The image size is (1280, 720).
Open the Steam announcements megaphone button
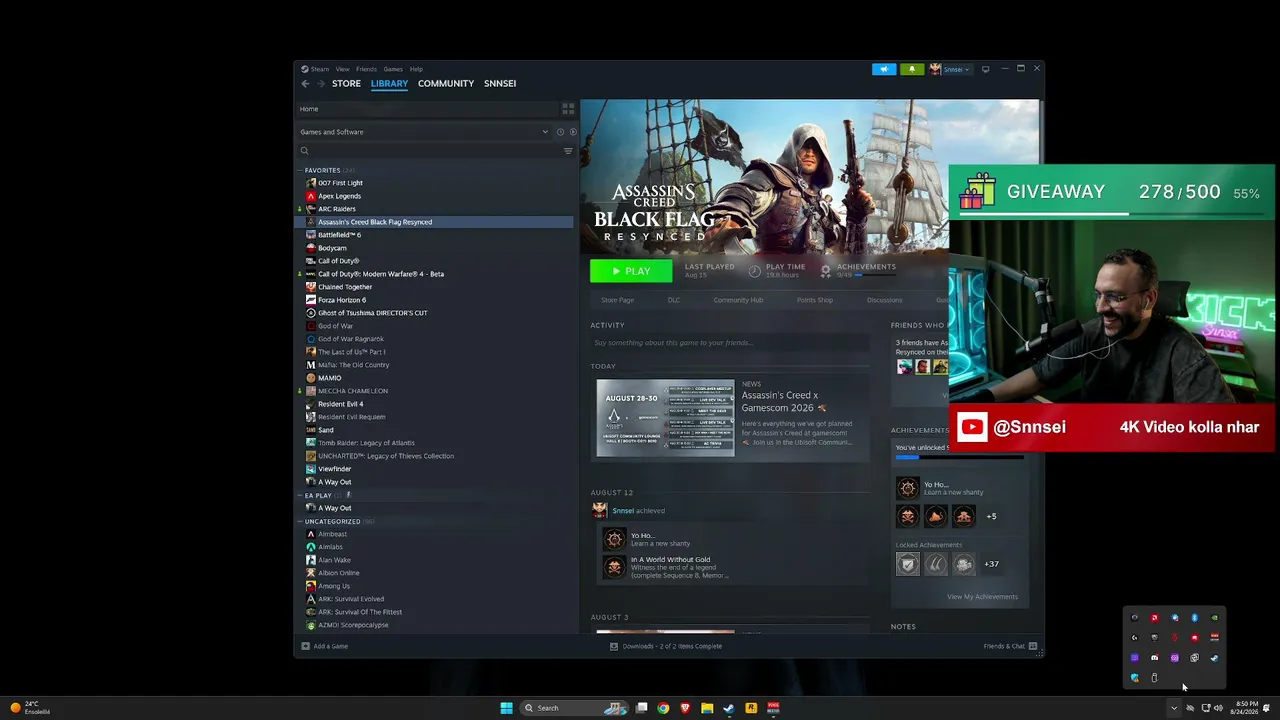tap(884, 69)
